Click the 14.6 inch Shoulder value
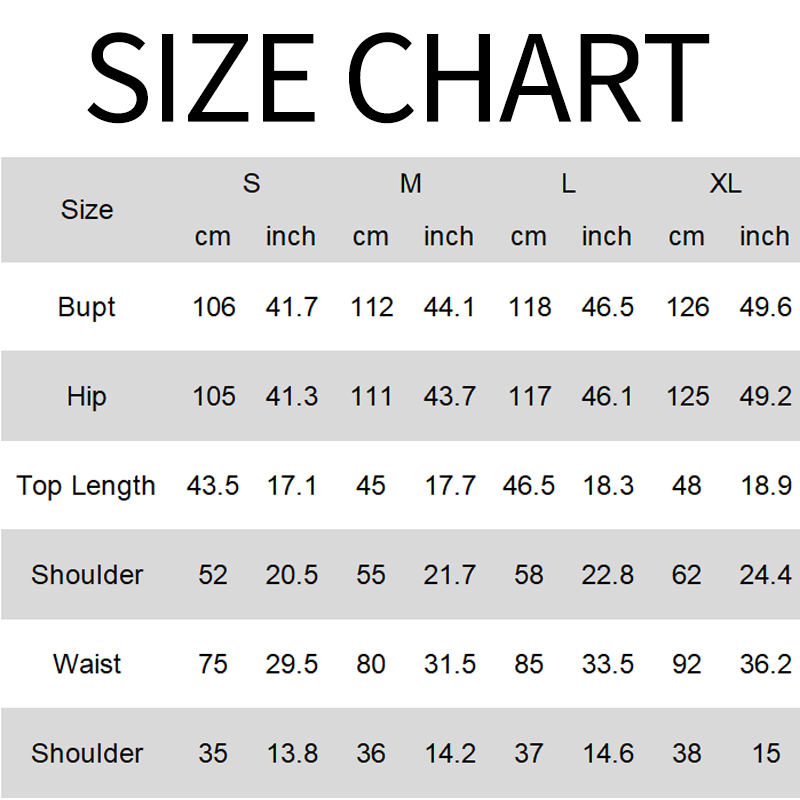Screen dimensions: 800x800 [607, 753]
